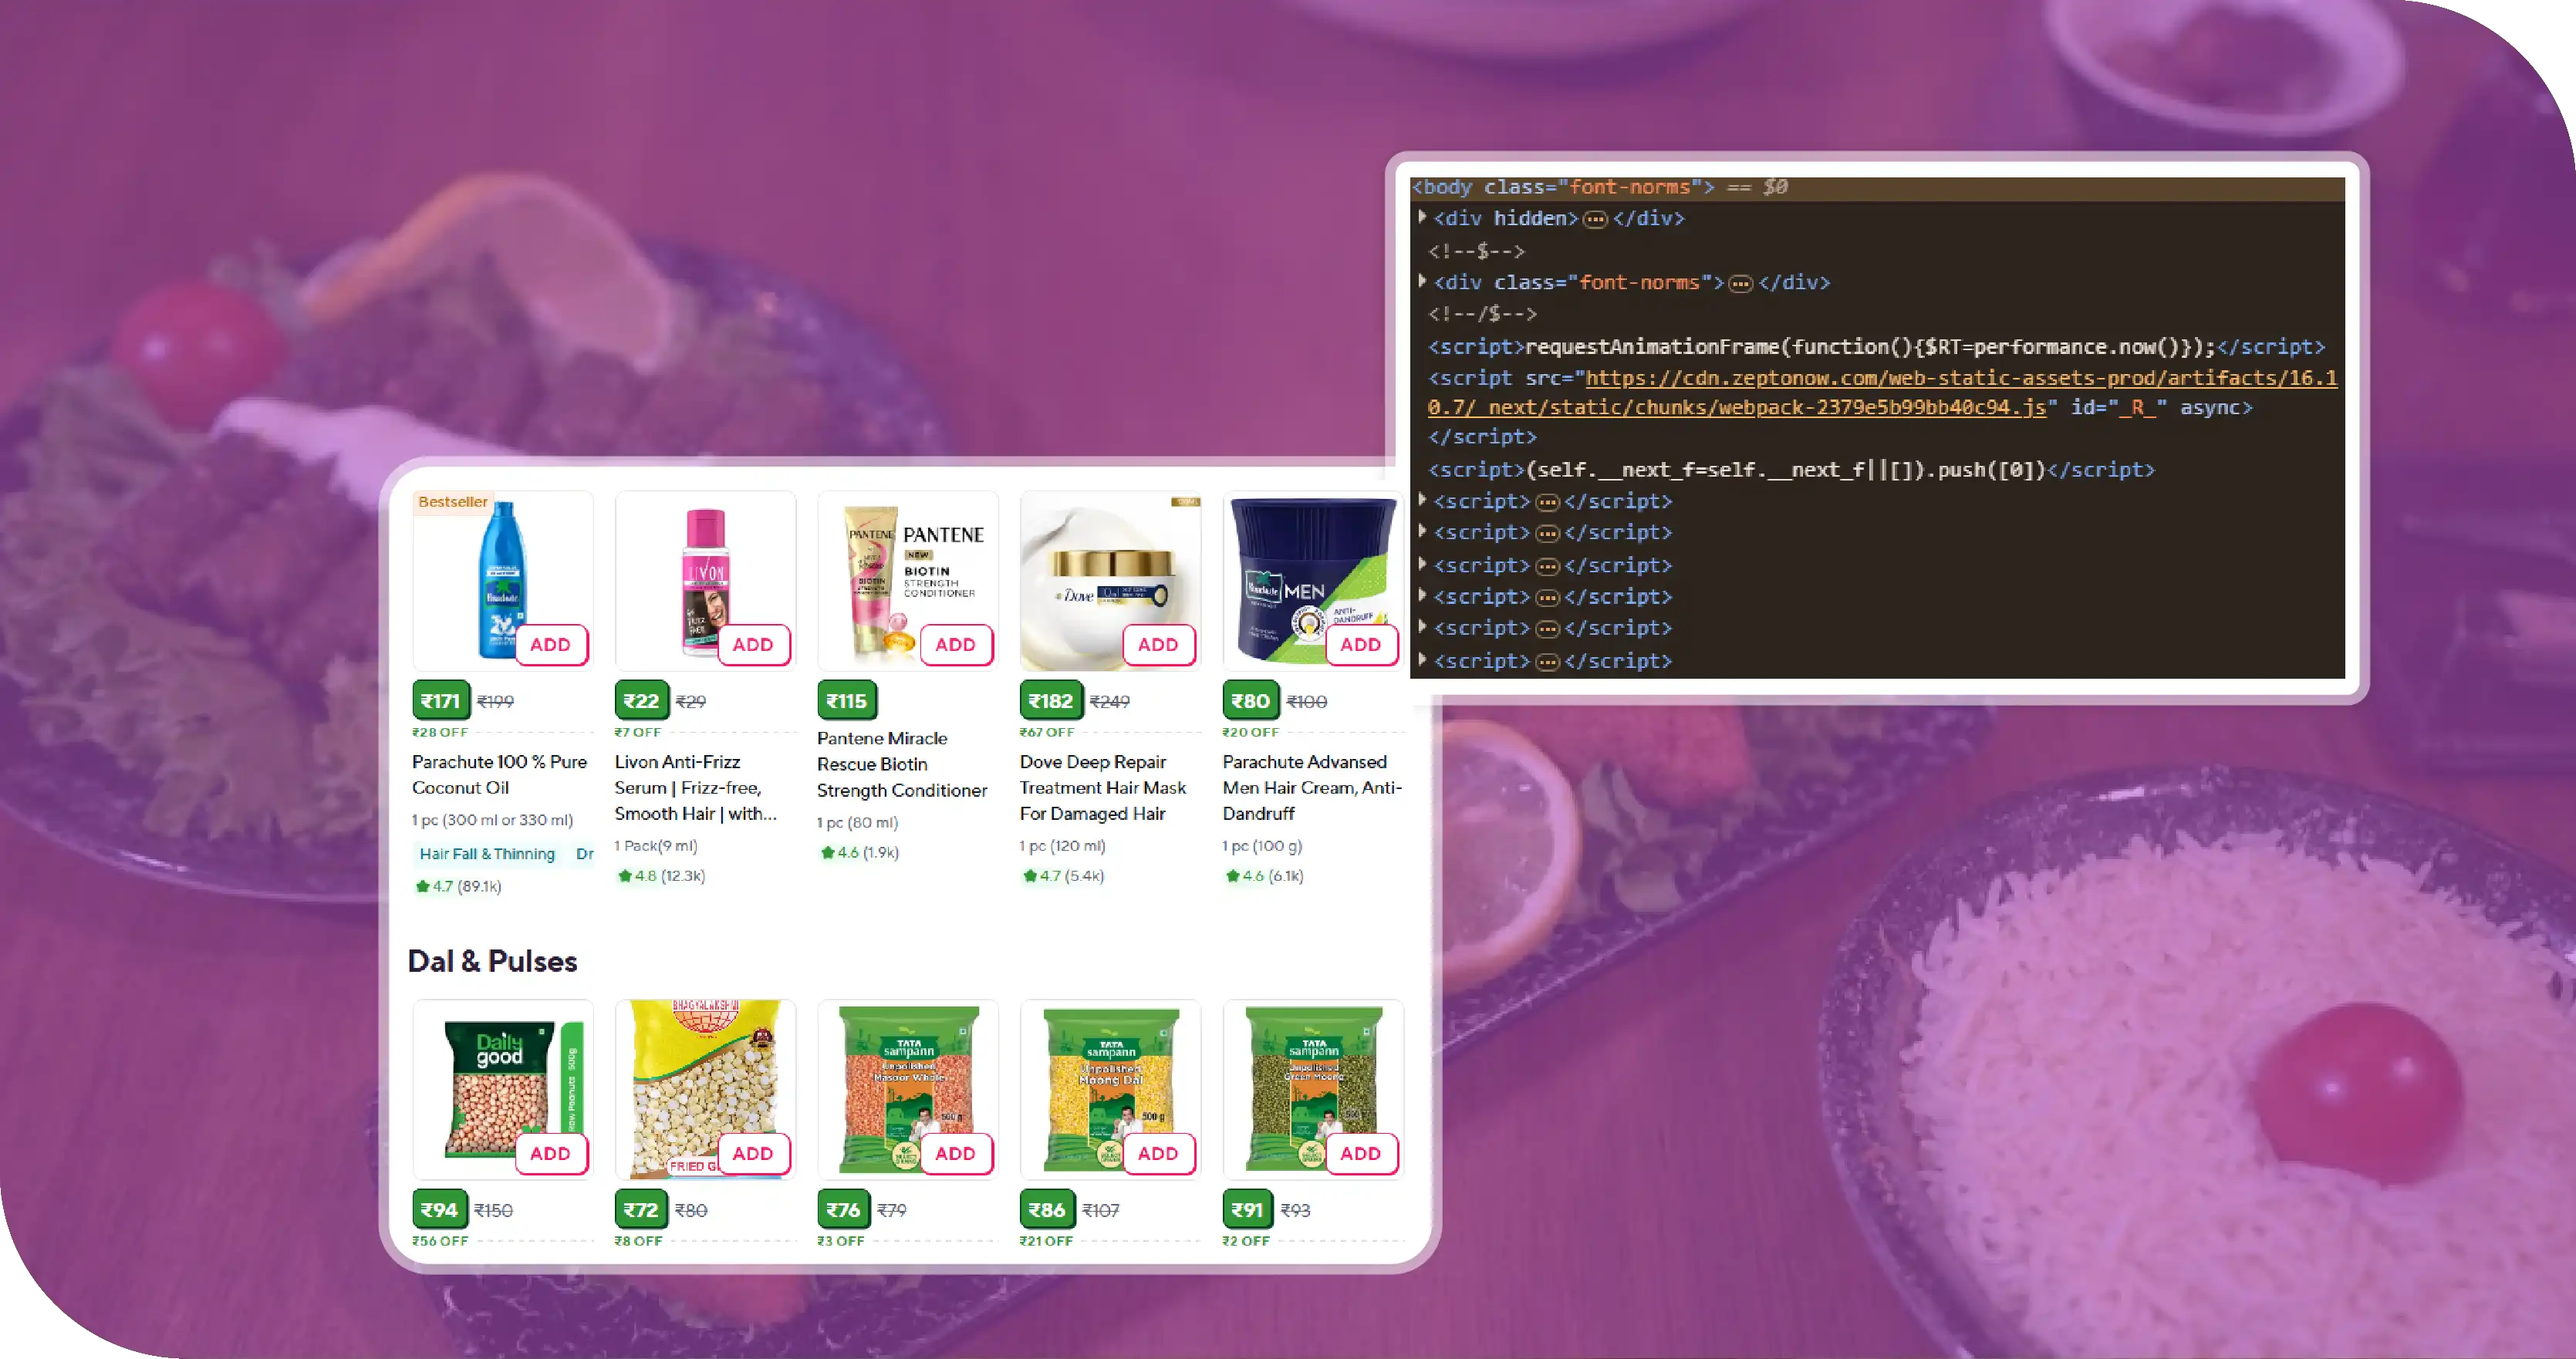Click the 4.8 (12.3k) rating star
This screenshot has height=1359, width=2576.
[x=625, y=876]
